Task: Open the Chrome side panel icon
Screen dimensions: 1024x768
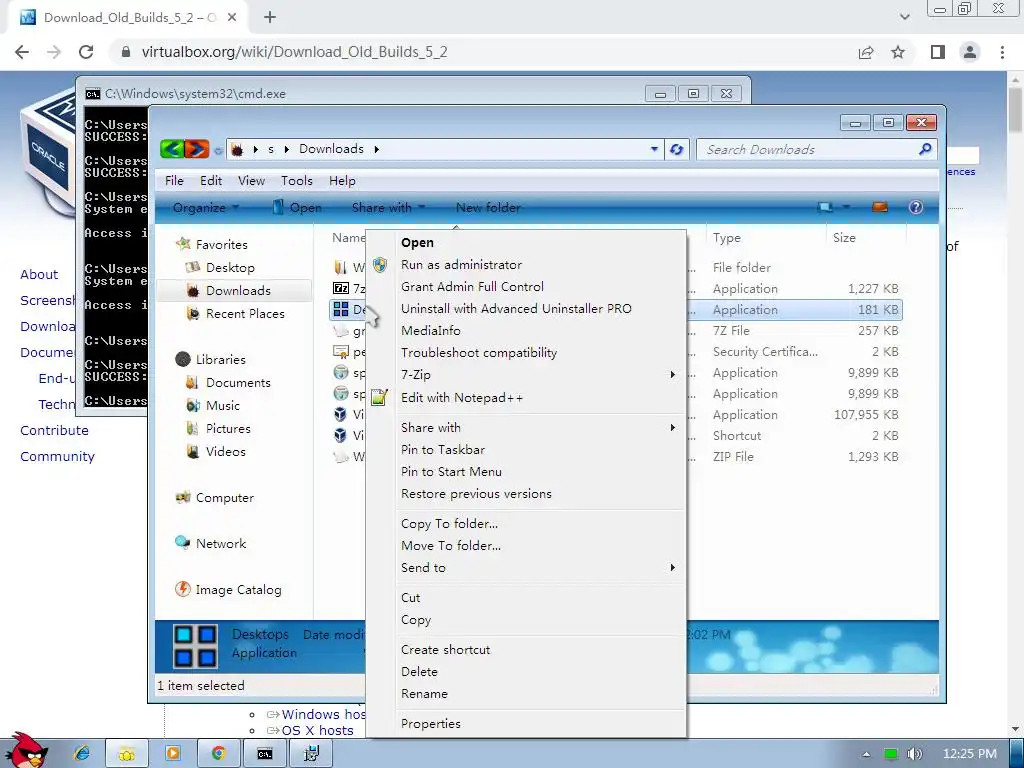Action: point(938,52)
